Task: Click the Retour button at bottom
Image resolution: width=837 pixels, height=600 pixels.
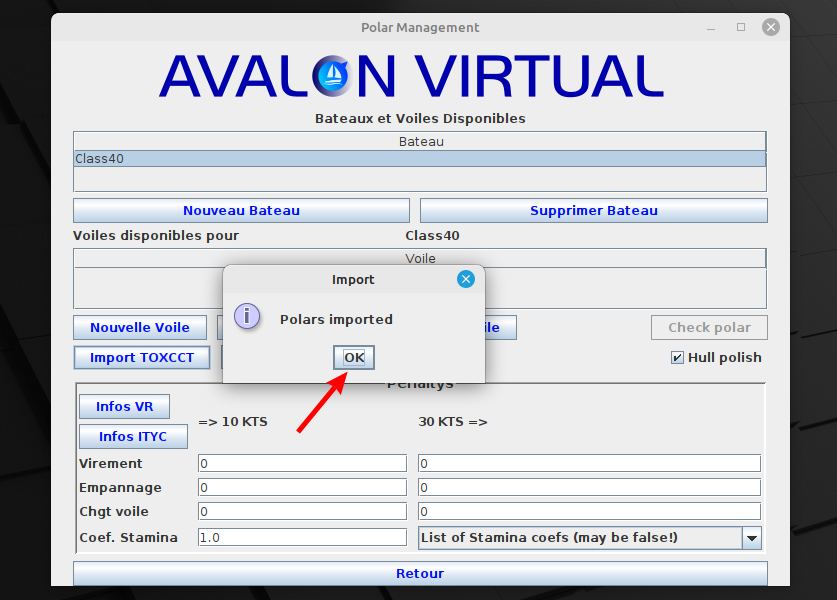Action: coord(419,573)
